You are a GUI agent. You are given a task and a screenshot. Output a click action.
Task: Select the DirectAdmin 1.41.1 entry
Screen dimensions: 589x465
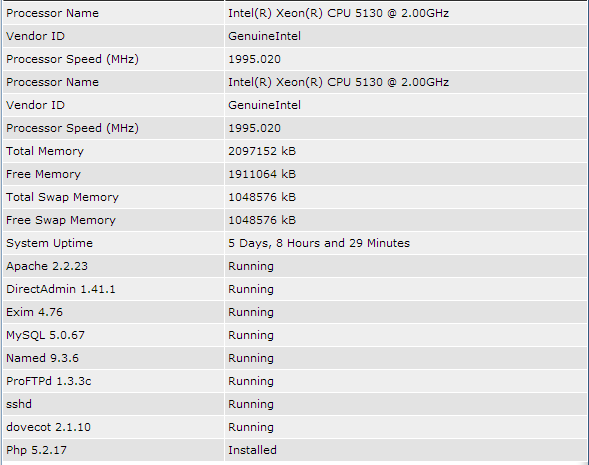[60, 289]
